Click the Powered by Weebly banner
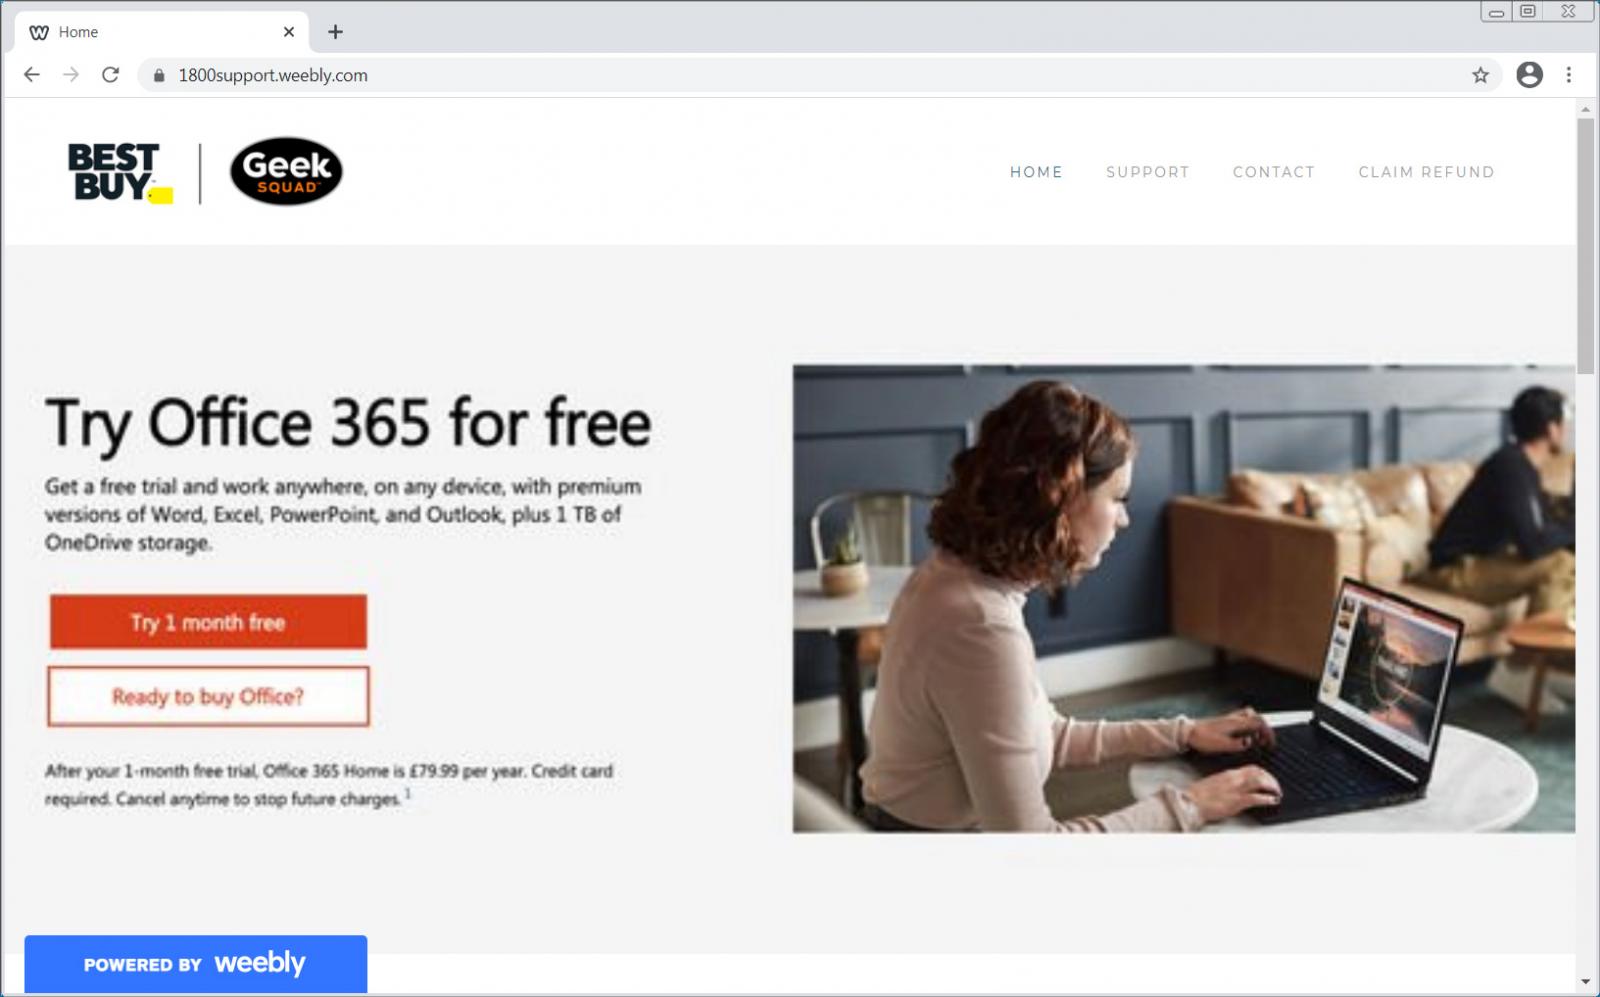 (x=196, y=964)
